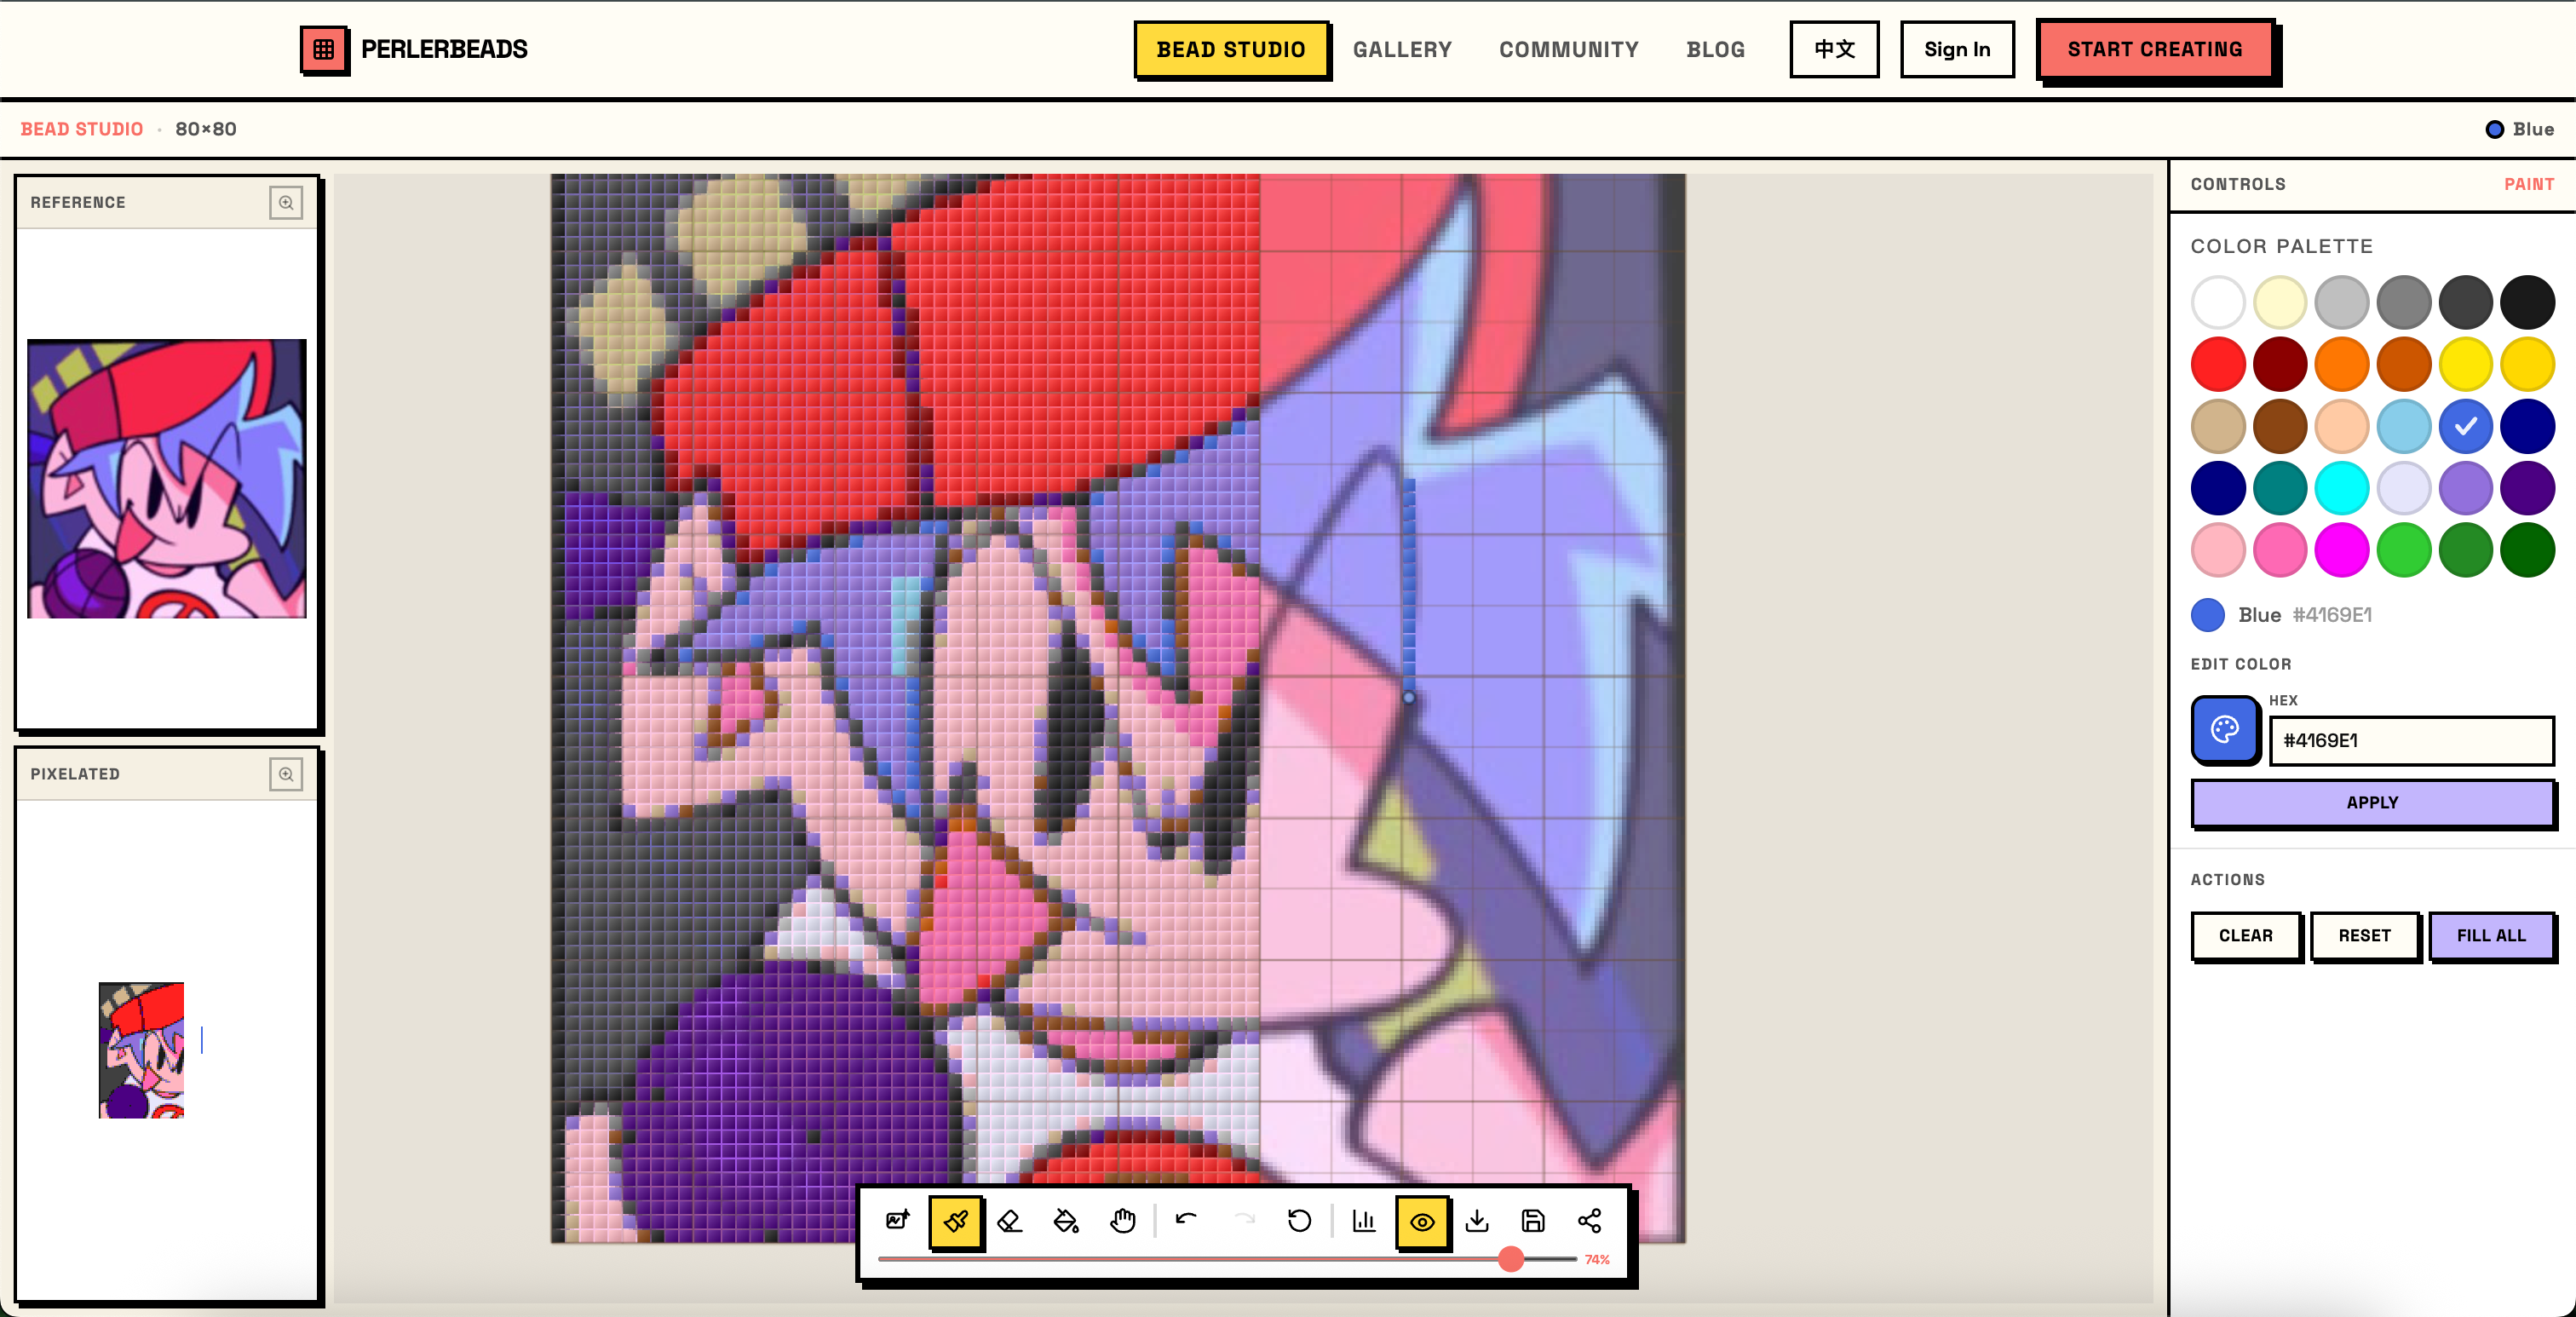Pick the dark gray palette swatch

[2465, 303]
